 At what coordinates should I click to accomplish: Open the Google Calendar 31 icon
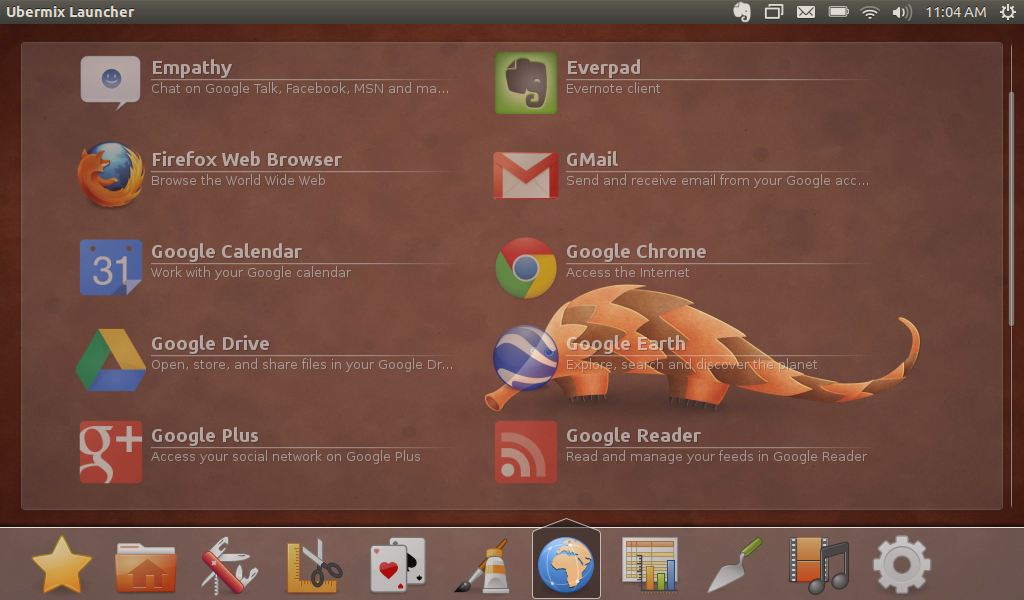110,267
